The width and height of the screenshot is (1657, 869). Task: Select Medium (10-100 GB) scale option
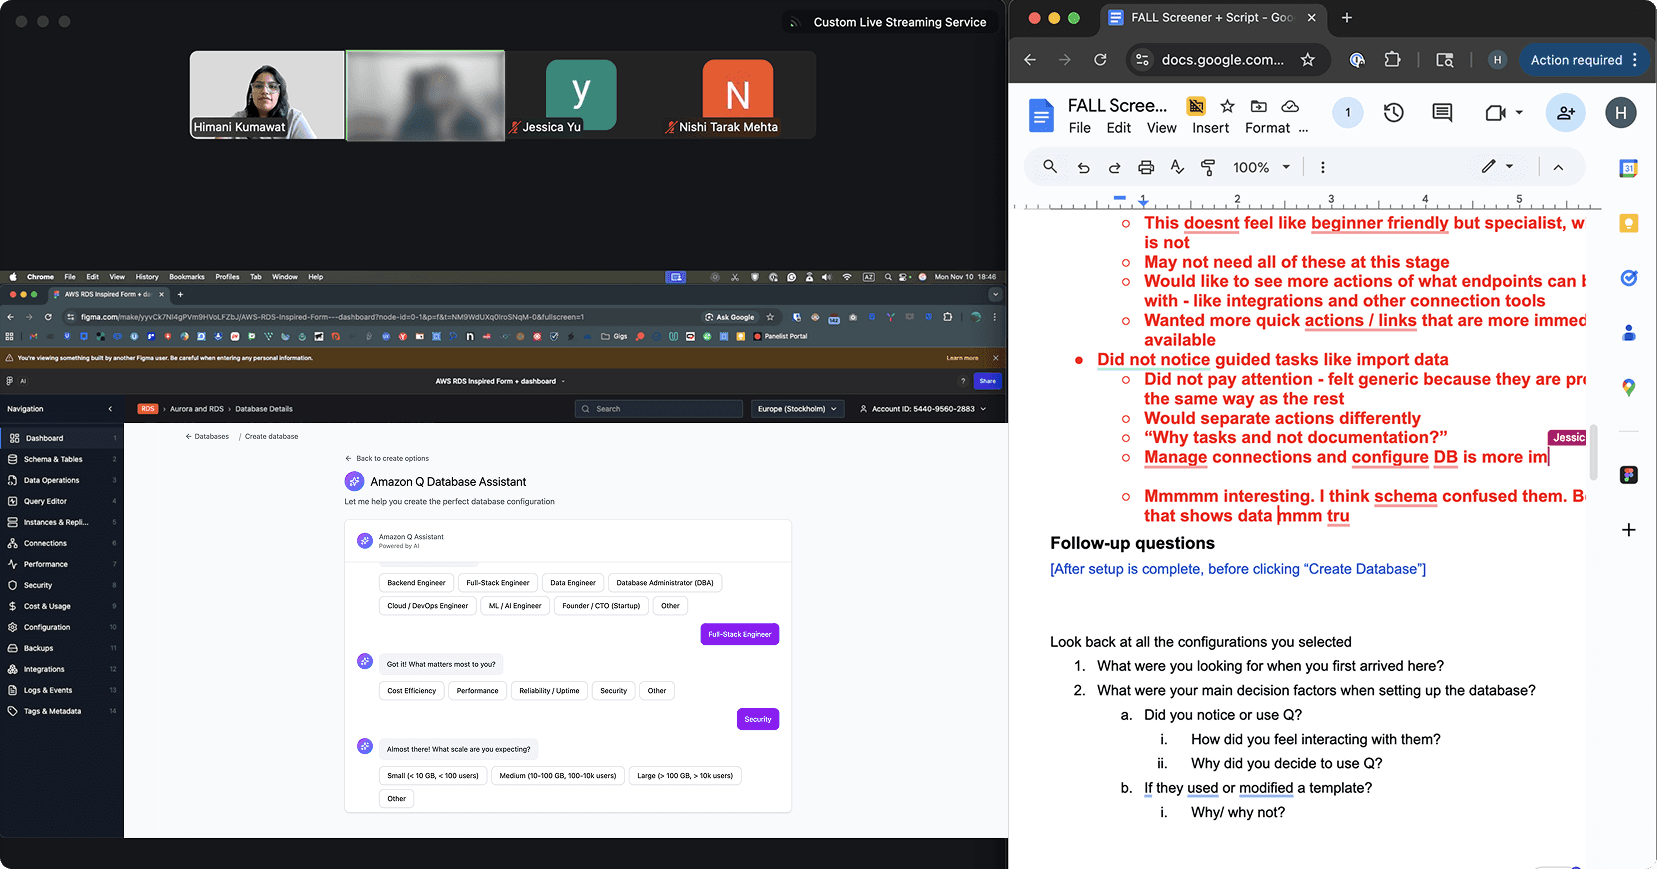click(558, 776)
